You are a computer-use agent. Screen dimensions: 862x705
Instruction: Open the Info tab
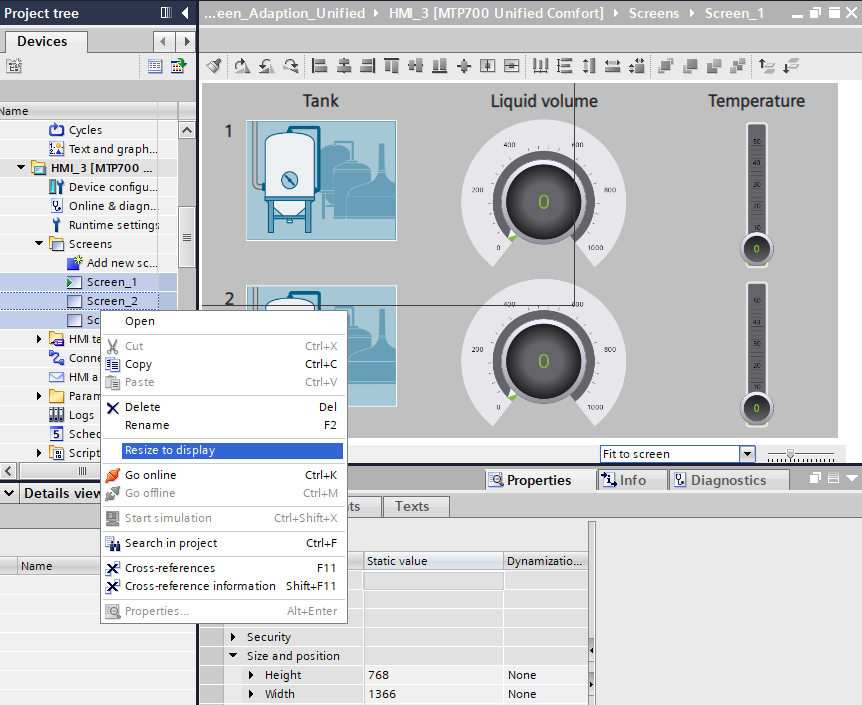[623, 480]
